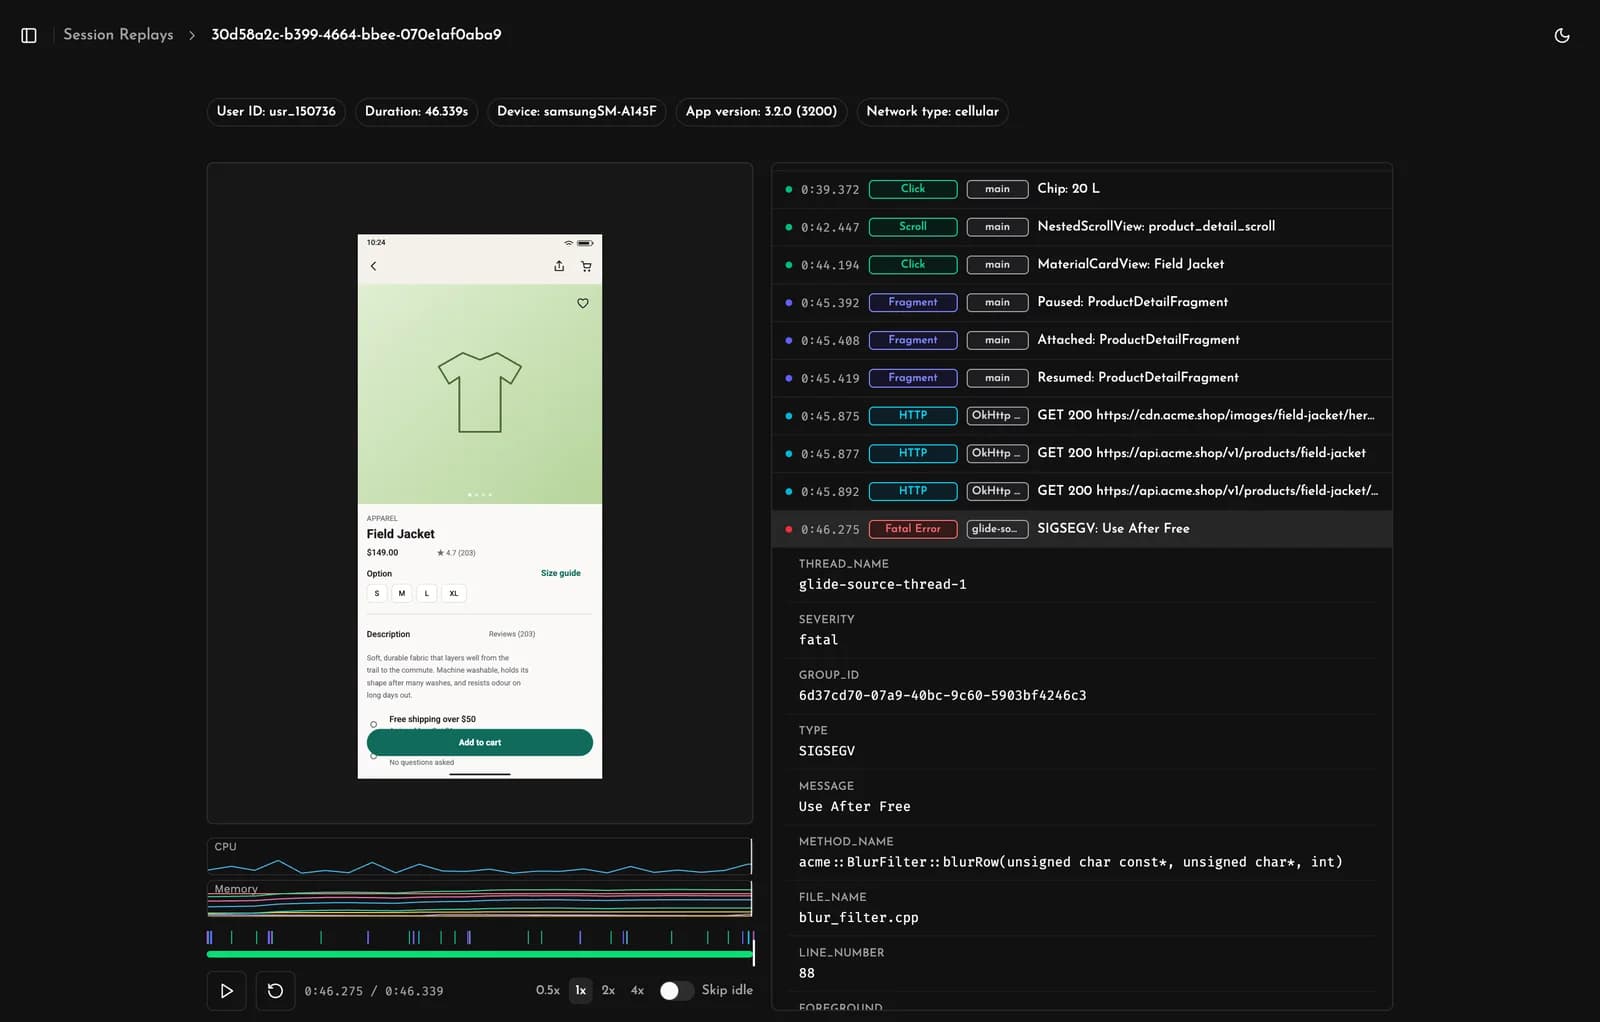Click the CPU usage chart
The width and height of the screenshot is (1600, 1022).
tap(479, 857)
